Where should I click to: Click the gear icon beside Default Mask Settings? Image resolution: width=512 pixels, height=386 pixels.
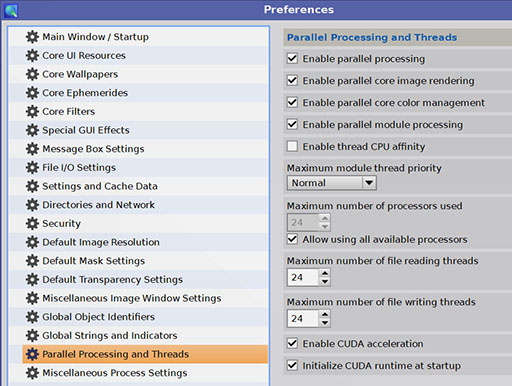32,261
